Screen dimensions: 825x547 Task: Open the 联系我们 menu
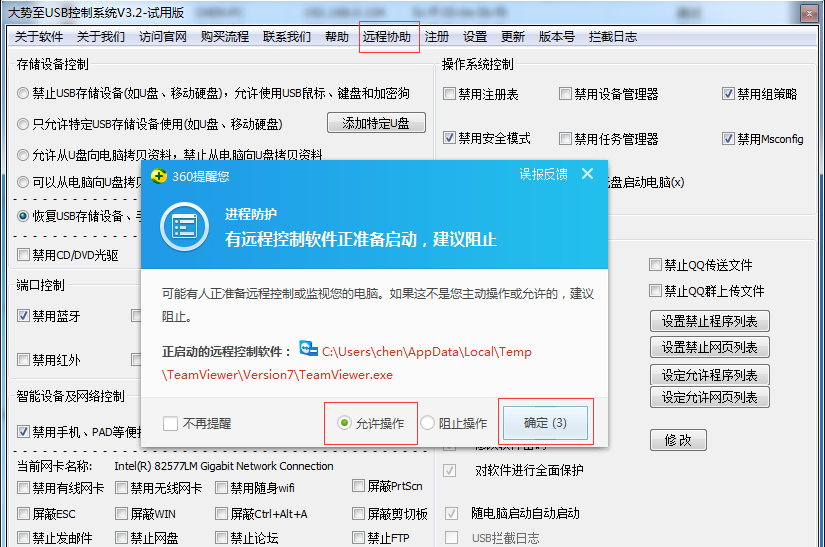[287, 37]
